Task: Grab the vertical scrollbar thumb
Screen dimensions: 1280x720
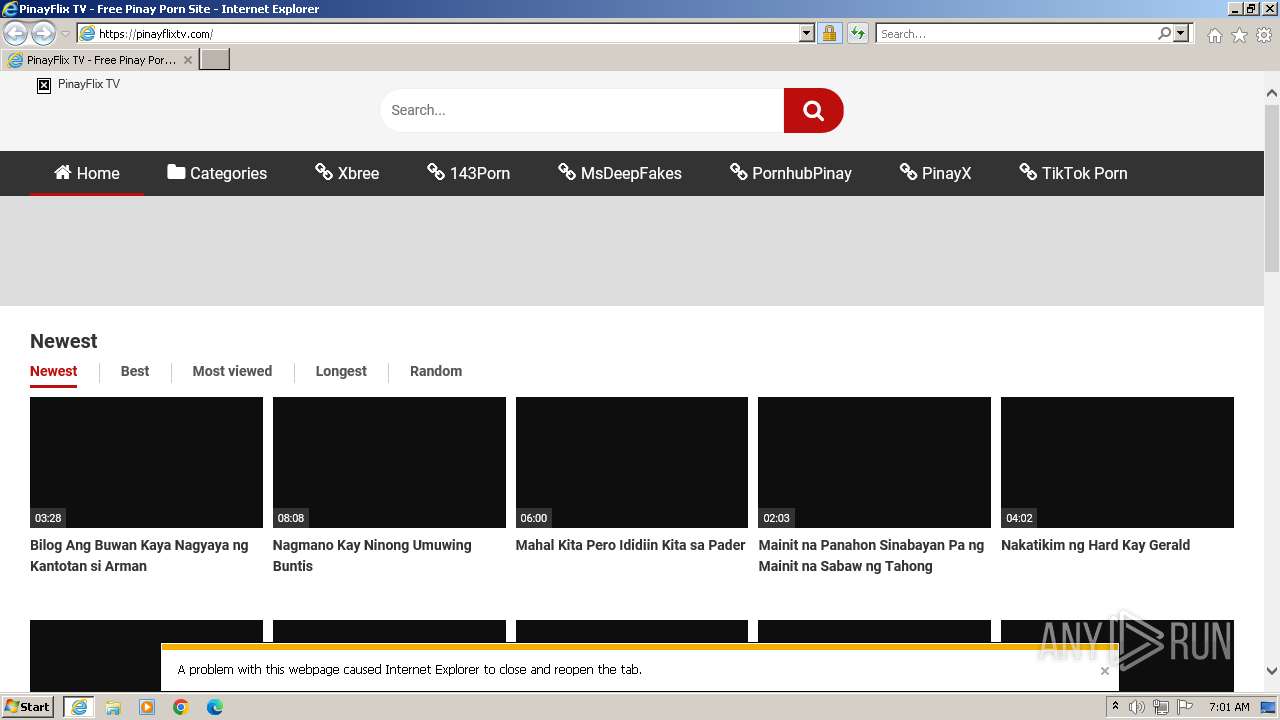Action: (1272, 187)
